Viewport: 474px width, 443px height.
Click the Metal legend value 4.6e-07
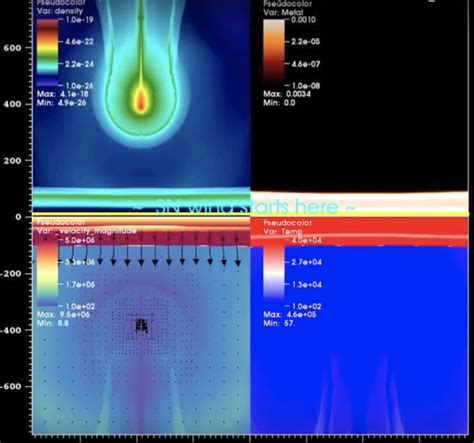coord(306,64)
